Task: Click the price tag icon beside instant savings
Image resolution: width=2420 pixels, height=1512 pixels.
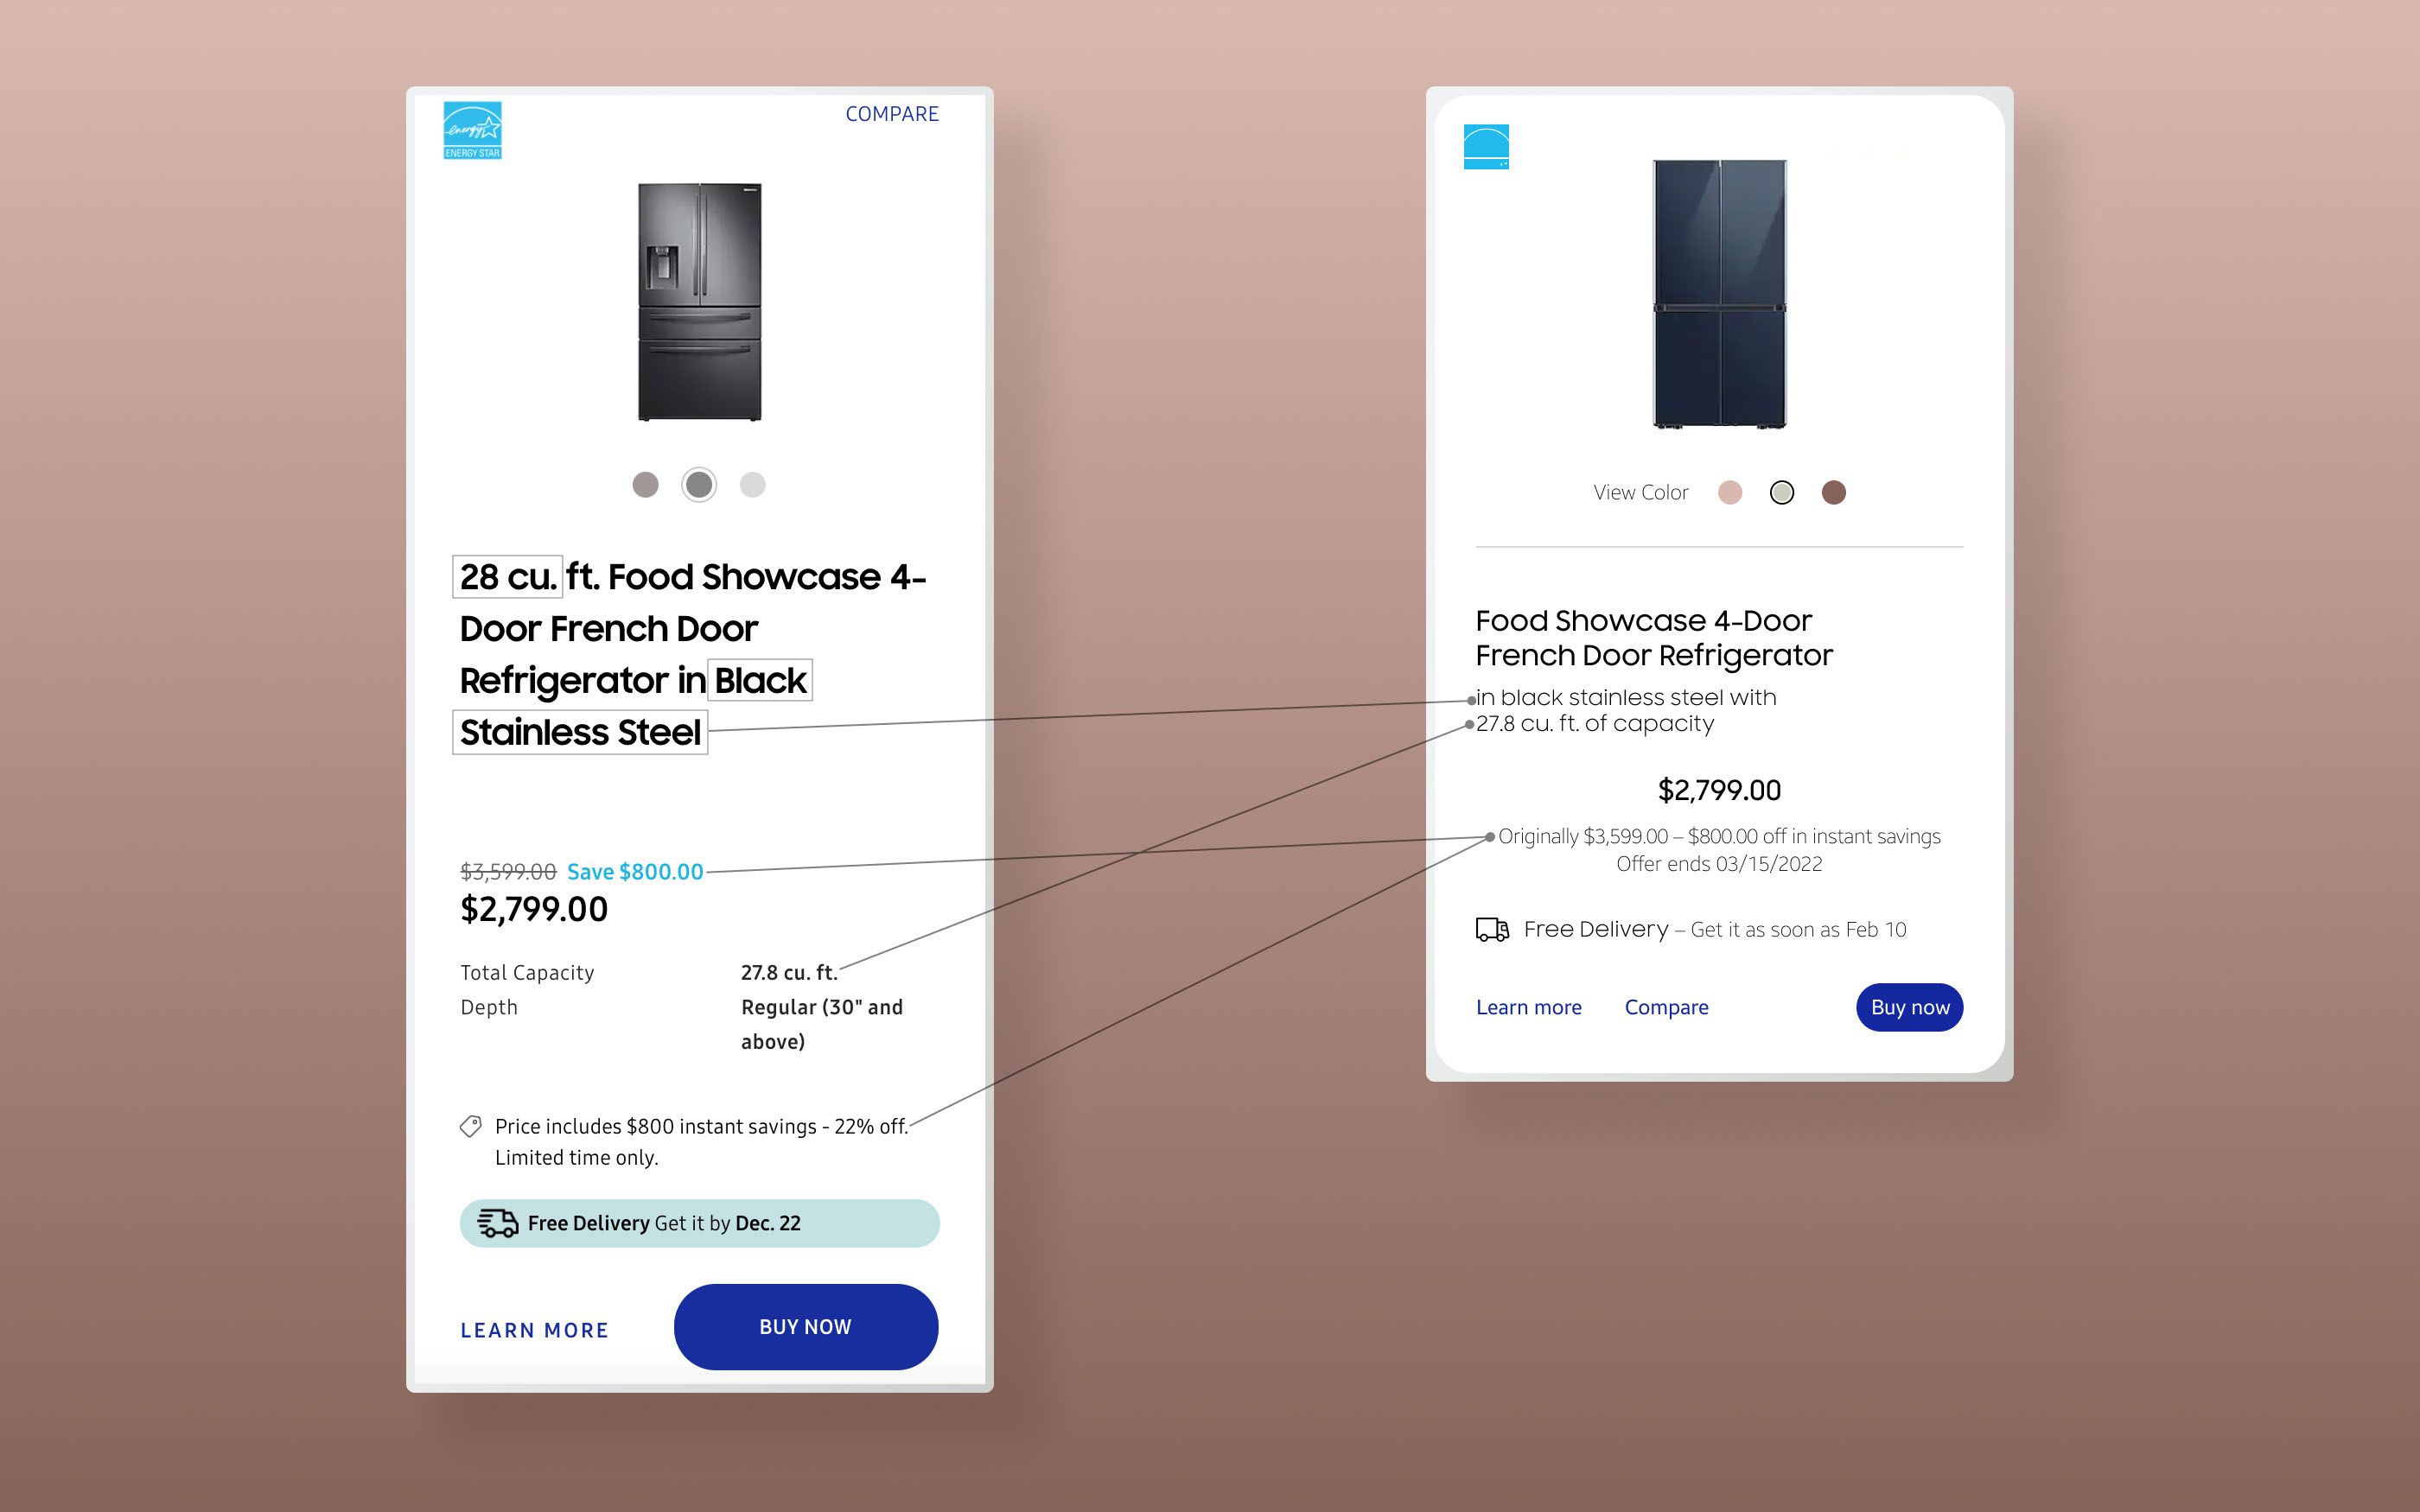Action: click(470, 1126)
